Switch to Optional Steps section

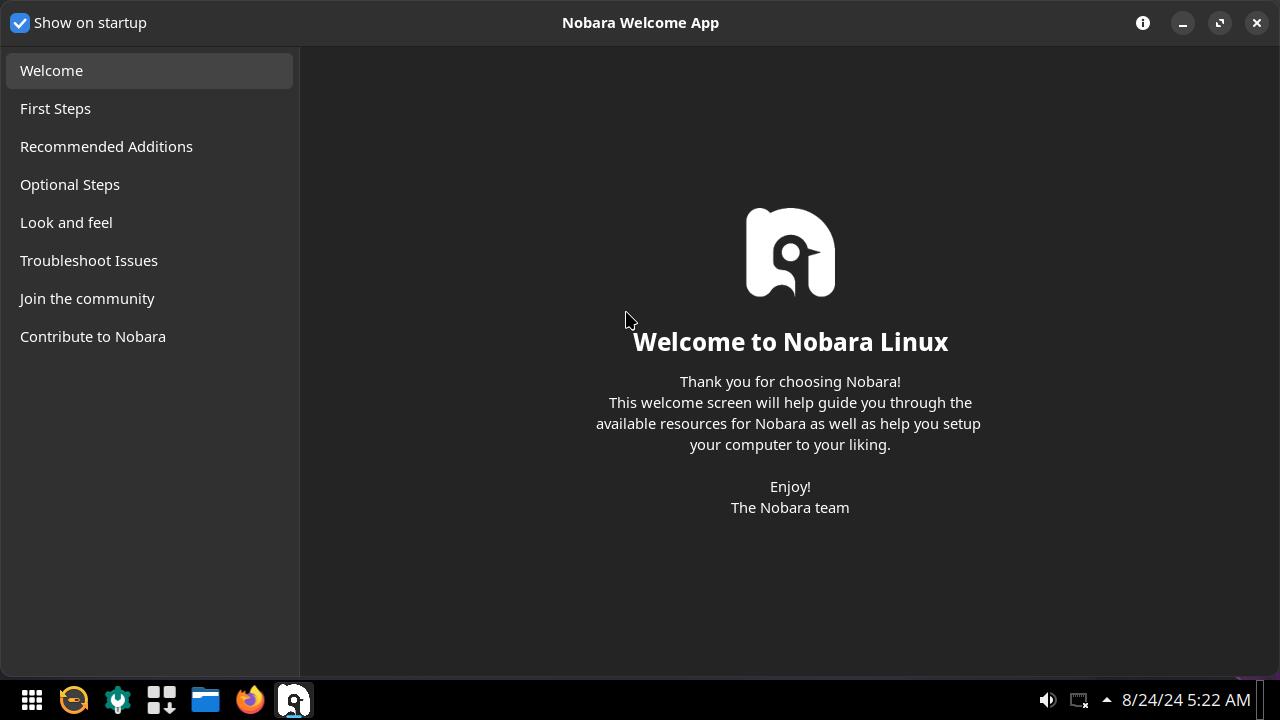tap(149, 185)
